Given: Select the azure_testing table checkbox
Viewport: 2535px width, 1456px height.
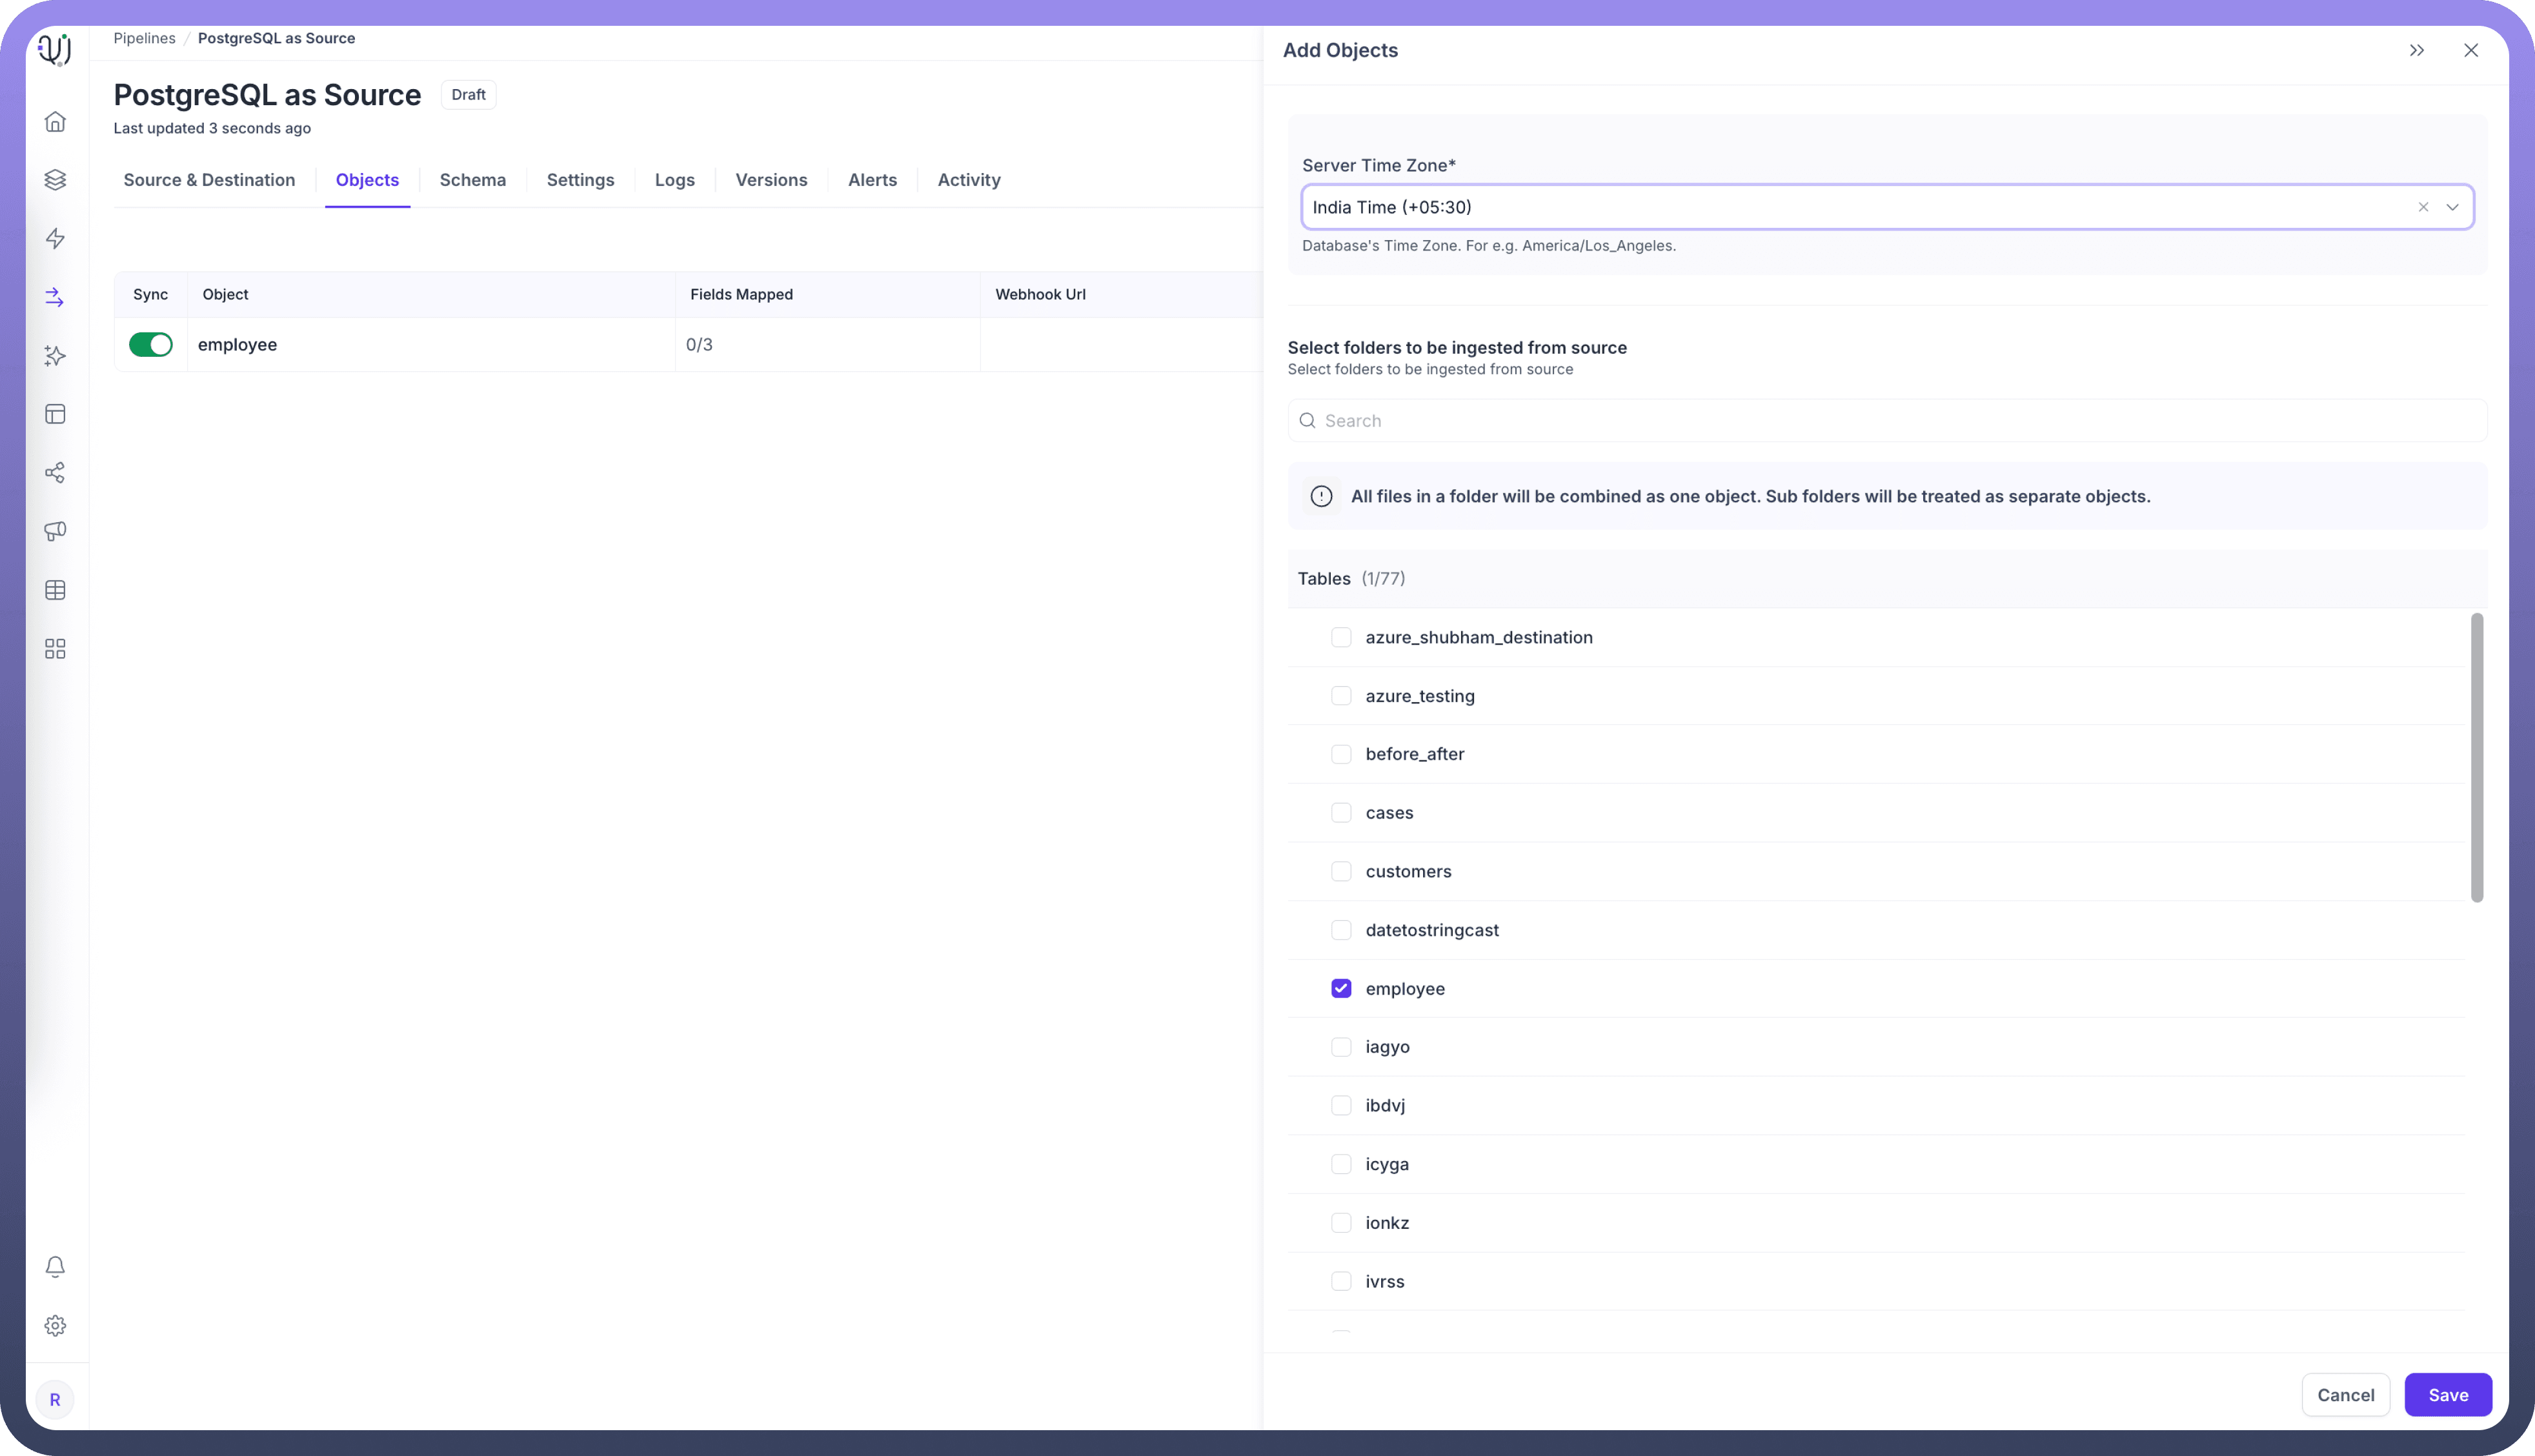Looking at the screenshot, I should coord(1341,696).
